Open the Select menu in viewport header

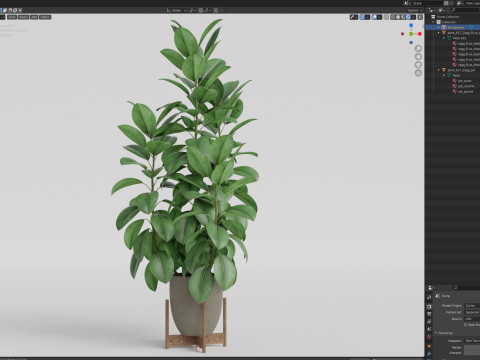(x=23, y=17)
